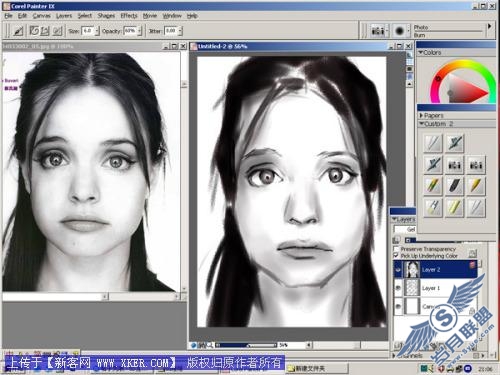Select the third-row leftmost pencil-style custom brush
The image size is (500, 375).
[433, 186]
